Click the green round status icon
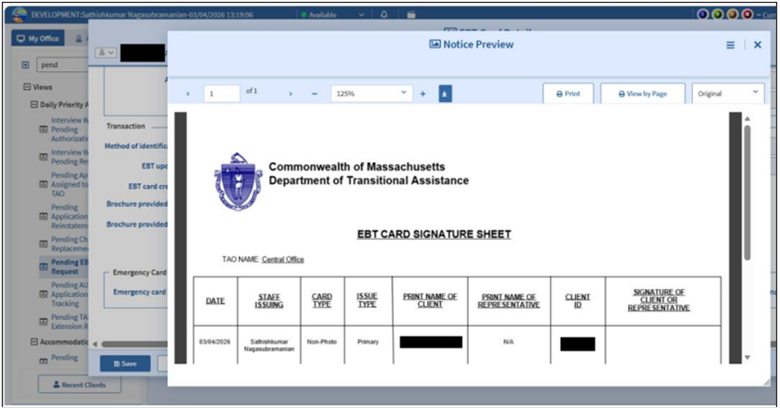Viewport: 780px width, 408px height. coord(717,14)
